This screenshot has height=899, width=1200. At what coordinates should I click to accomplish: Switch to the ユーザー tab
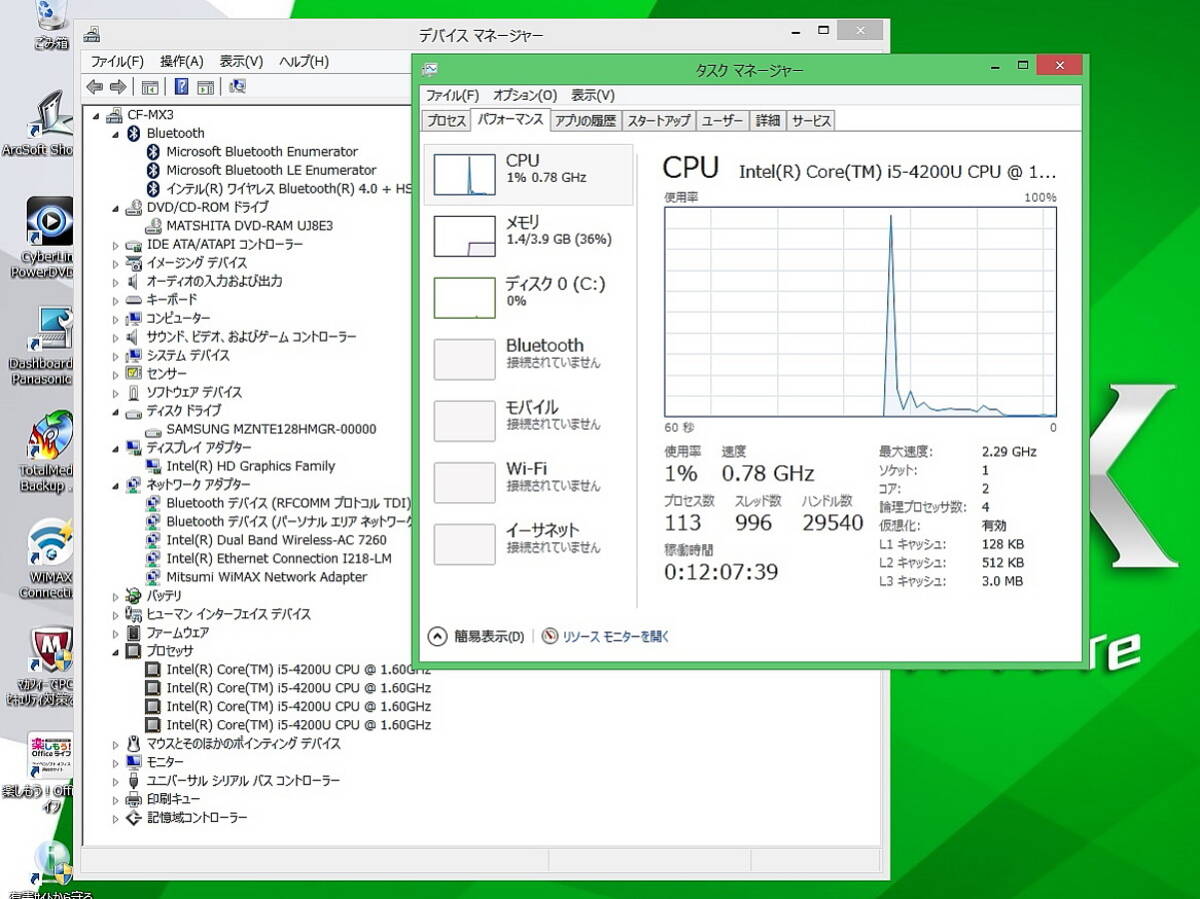722,121
